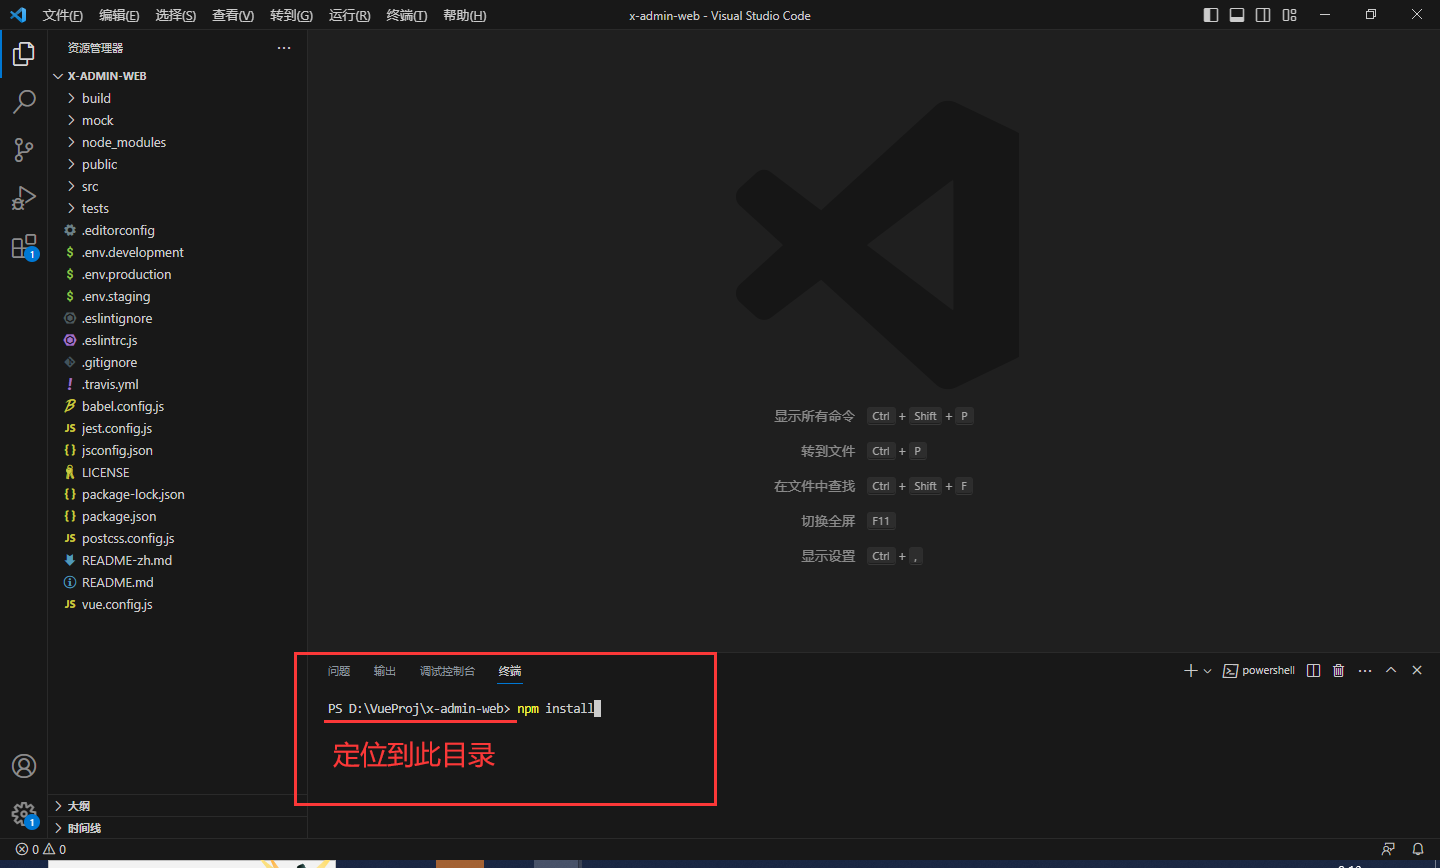Click the explorer more actions ellipsis
The width and height of the screenshot is (1440, 868).
[x=284, y=48]
